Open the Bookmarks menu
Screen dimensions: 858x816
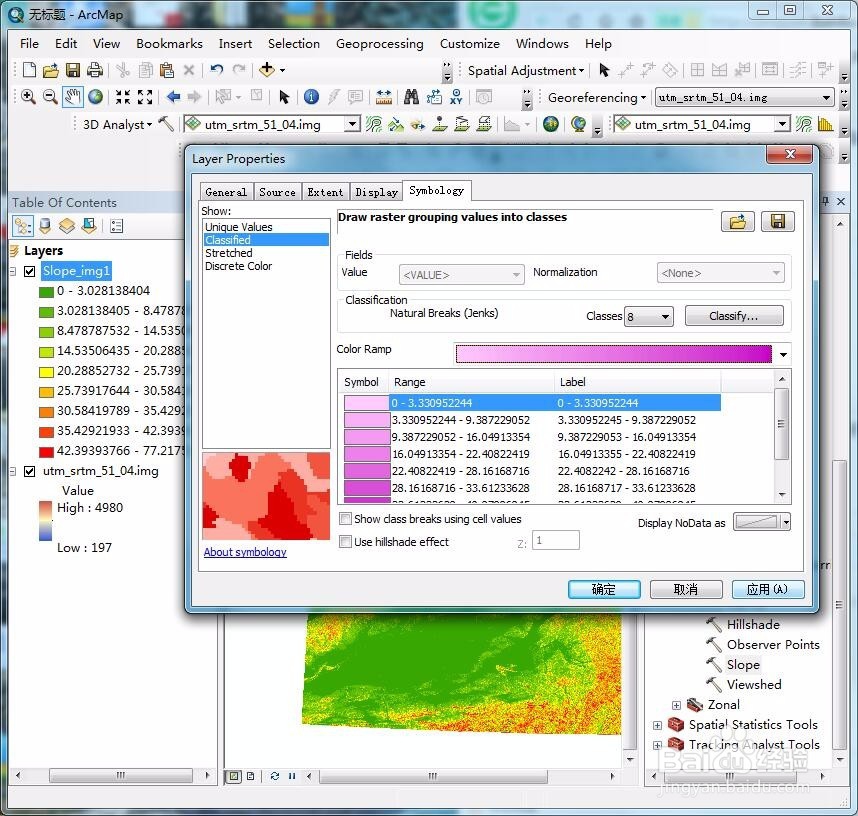coord(169,44)
